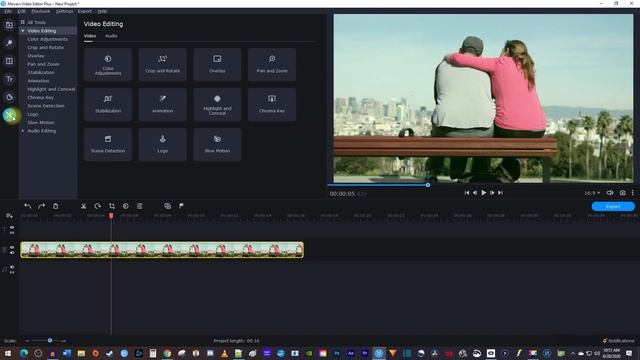
Task: Open the More Tools sidebar icon
Action: 10,116
